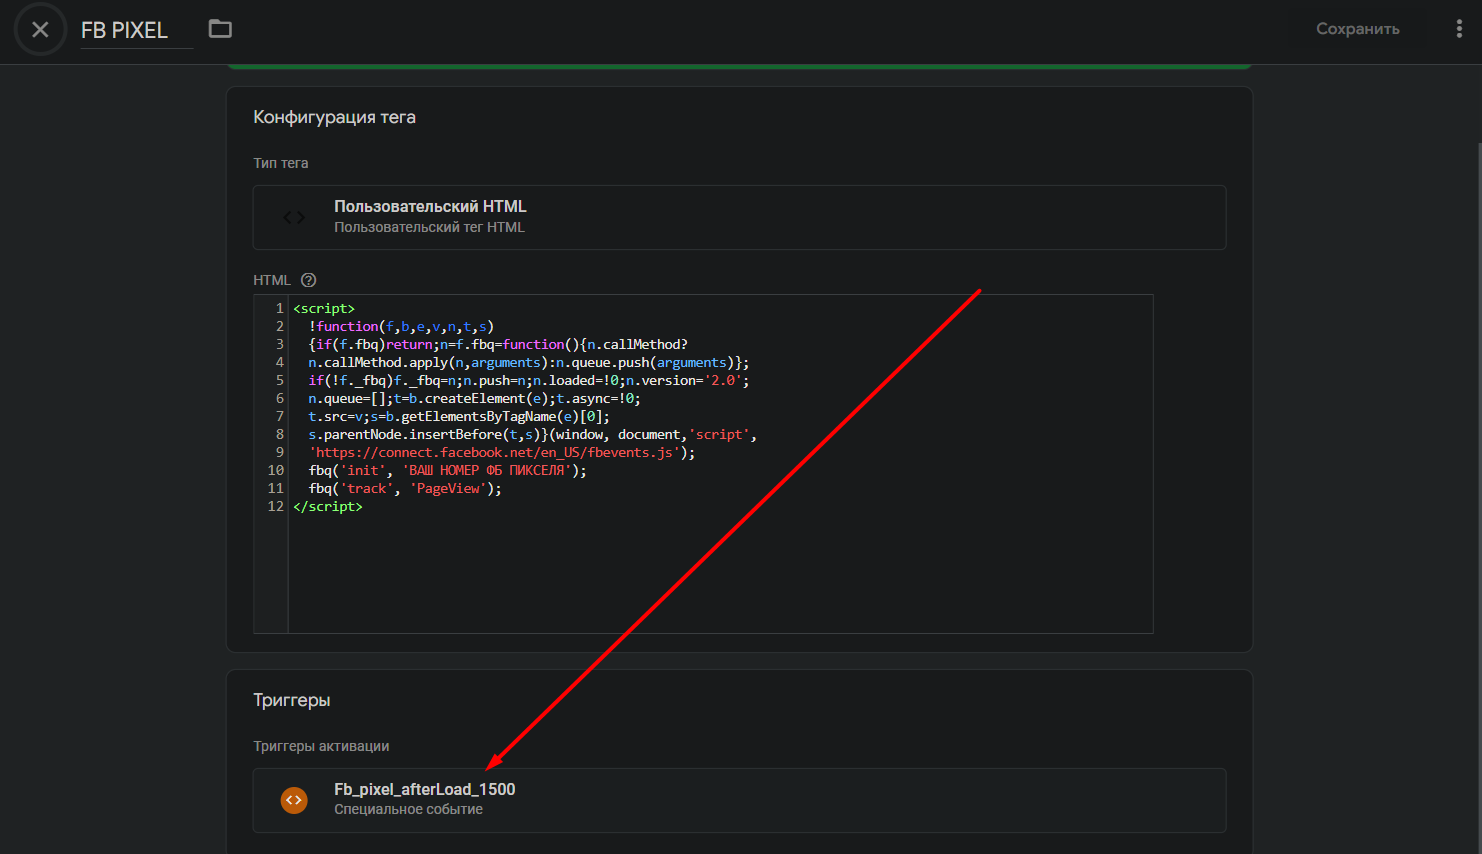Click the fbq track PageView line
The height and width of the screenshot is (854, 1482).
(405, 488)
